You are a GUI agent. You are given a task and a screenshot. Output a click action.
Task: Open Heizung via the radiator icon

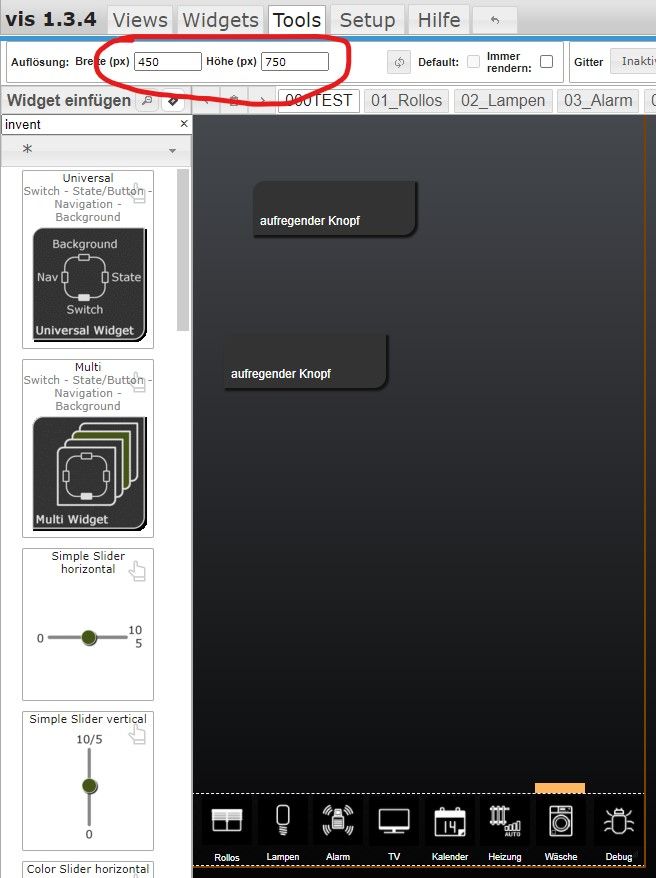point(505,821)
